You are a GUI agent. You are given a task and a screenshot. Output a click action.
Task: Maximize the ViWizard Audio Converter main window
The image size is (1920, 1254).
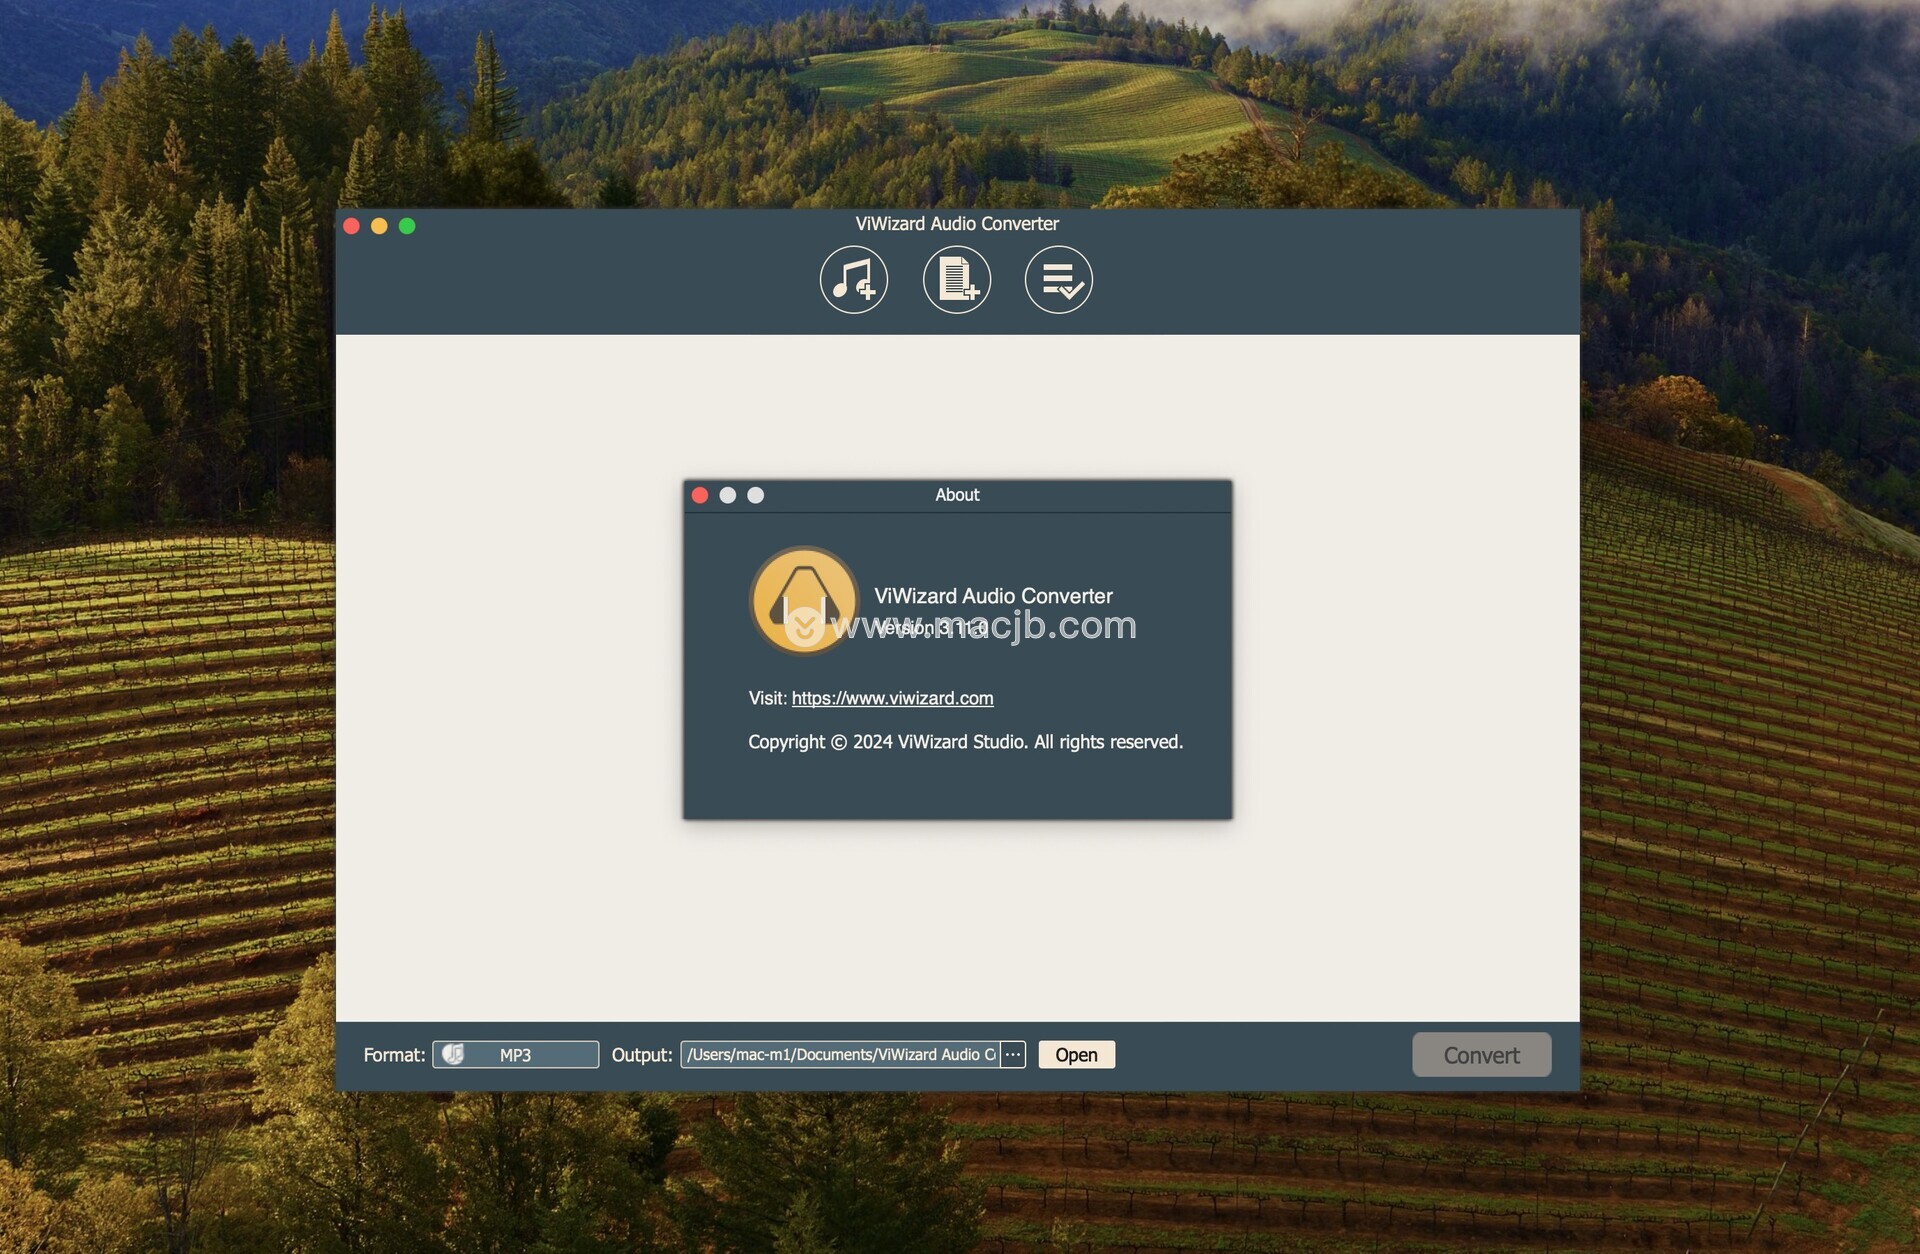tap(407, 226)
